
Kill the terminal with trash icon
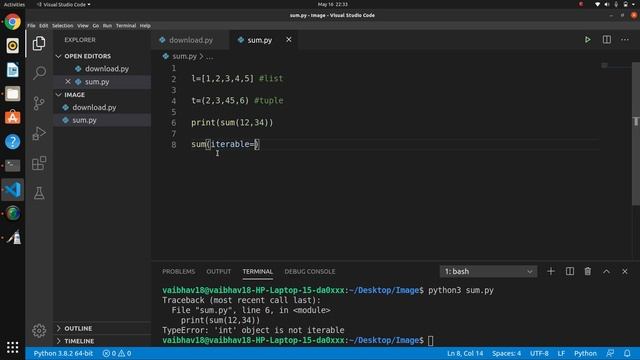[x=588, y=271]
